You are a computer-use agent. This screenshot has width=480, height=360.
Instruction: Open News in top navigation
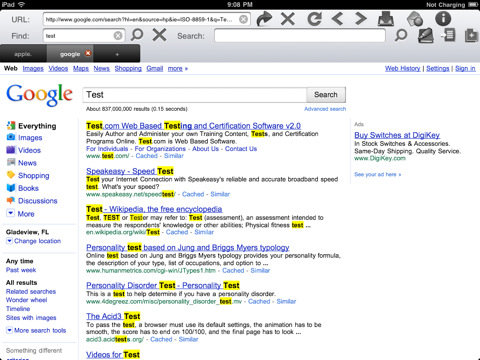tap(101, 68)
